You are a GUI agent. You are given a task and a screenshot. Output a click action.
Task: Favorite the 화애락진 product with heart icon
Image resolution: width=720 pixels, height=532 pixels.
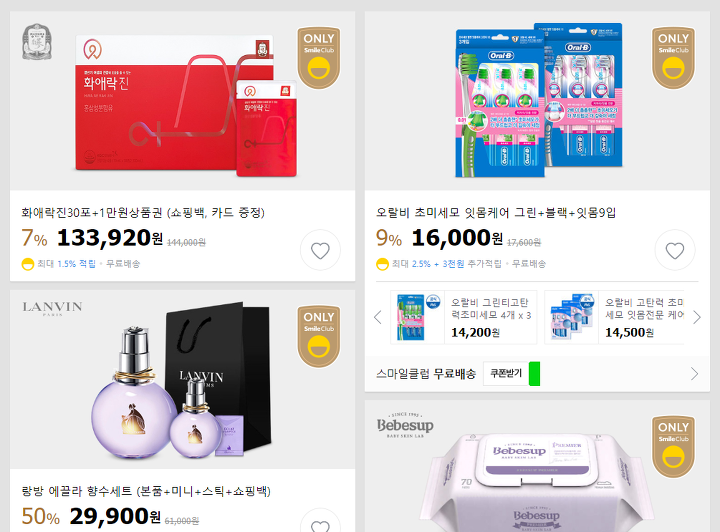click(x=320, y=251)
